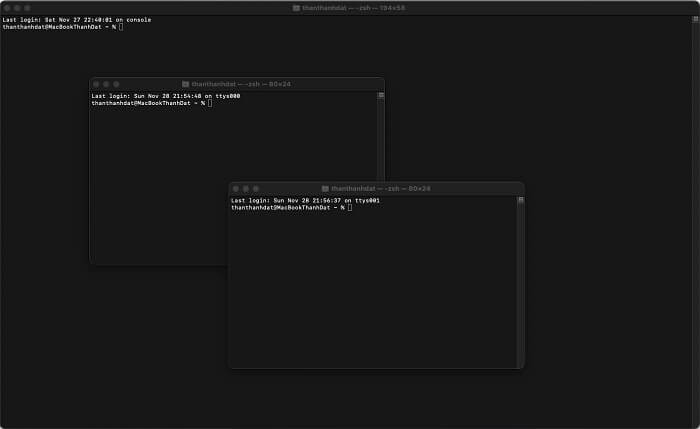Click the title text of the ttys001 80x24 window
Image resolution: width=700 pixels, height=429 pixels.
click(381, 188)
